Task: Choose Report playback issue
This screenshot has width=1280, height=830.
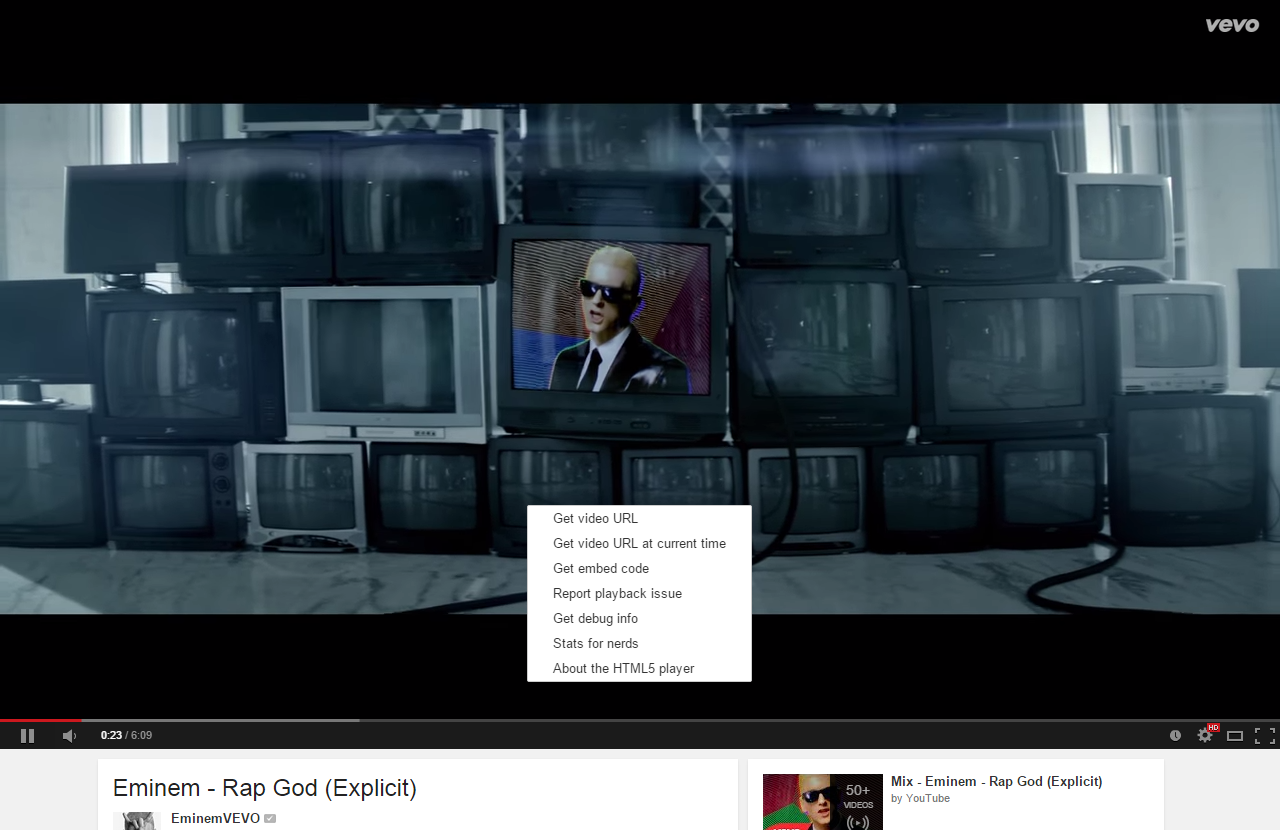Action: 640,593
